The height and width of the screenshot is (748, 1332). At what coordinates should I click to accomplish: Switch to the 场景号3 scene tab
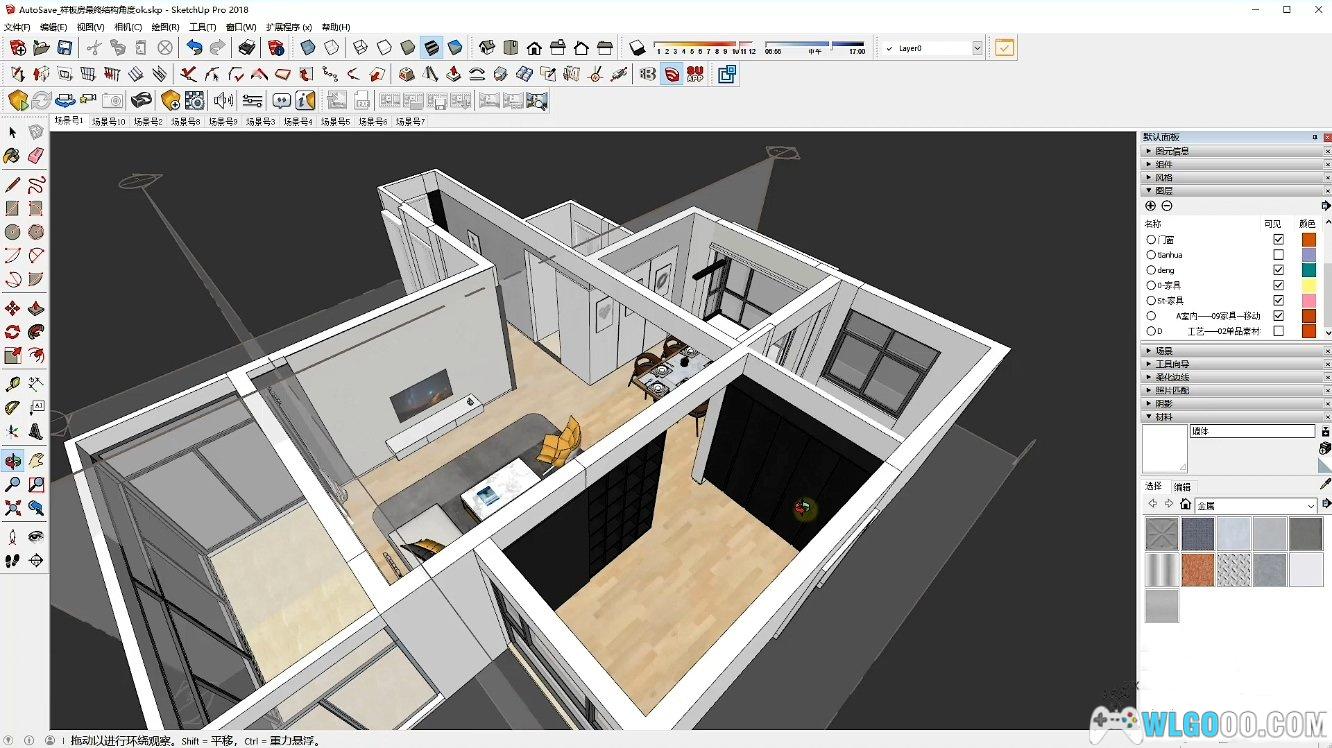click(260, 122)
